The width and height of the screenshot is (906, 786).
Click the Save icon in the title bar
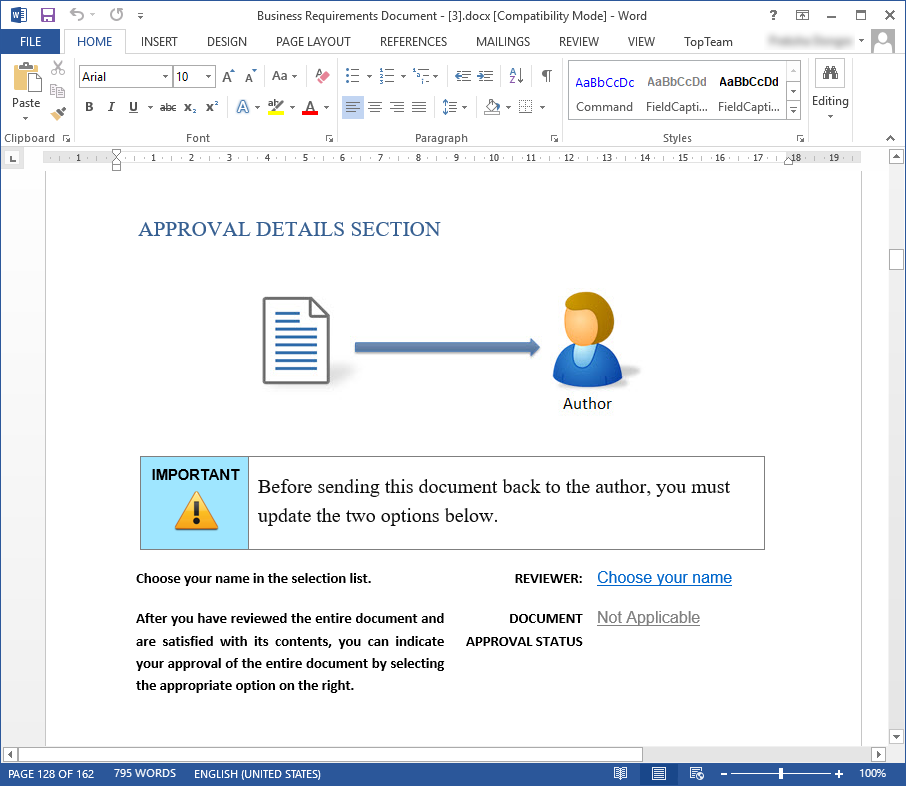(47, 15)
